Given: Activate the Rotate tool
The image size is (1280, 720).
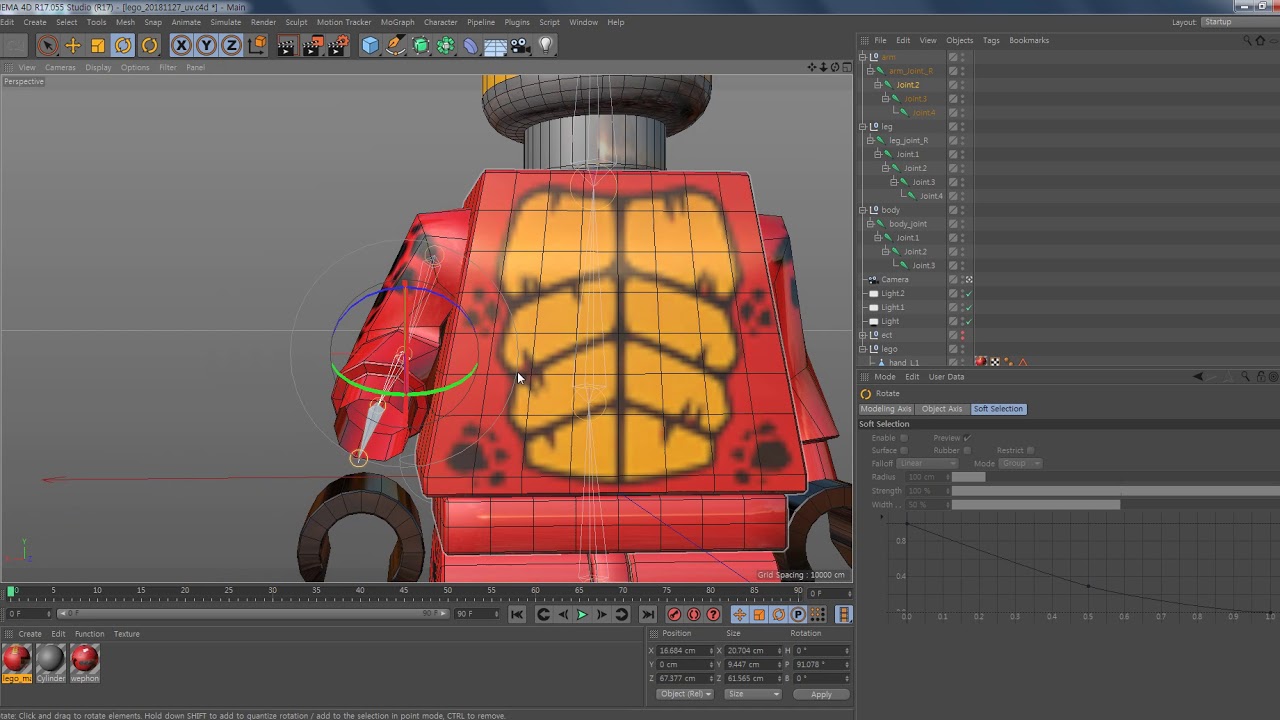Looking at the screenshot, I should [x=123, y=45].
